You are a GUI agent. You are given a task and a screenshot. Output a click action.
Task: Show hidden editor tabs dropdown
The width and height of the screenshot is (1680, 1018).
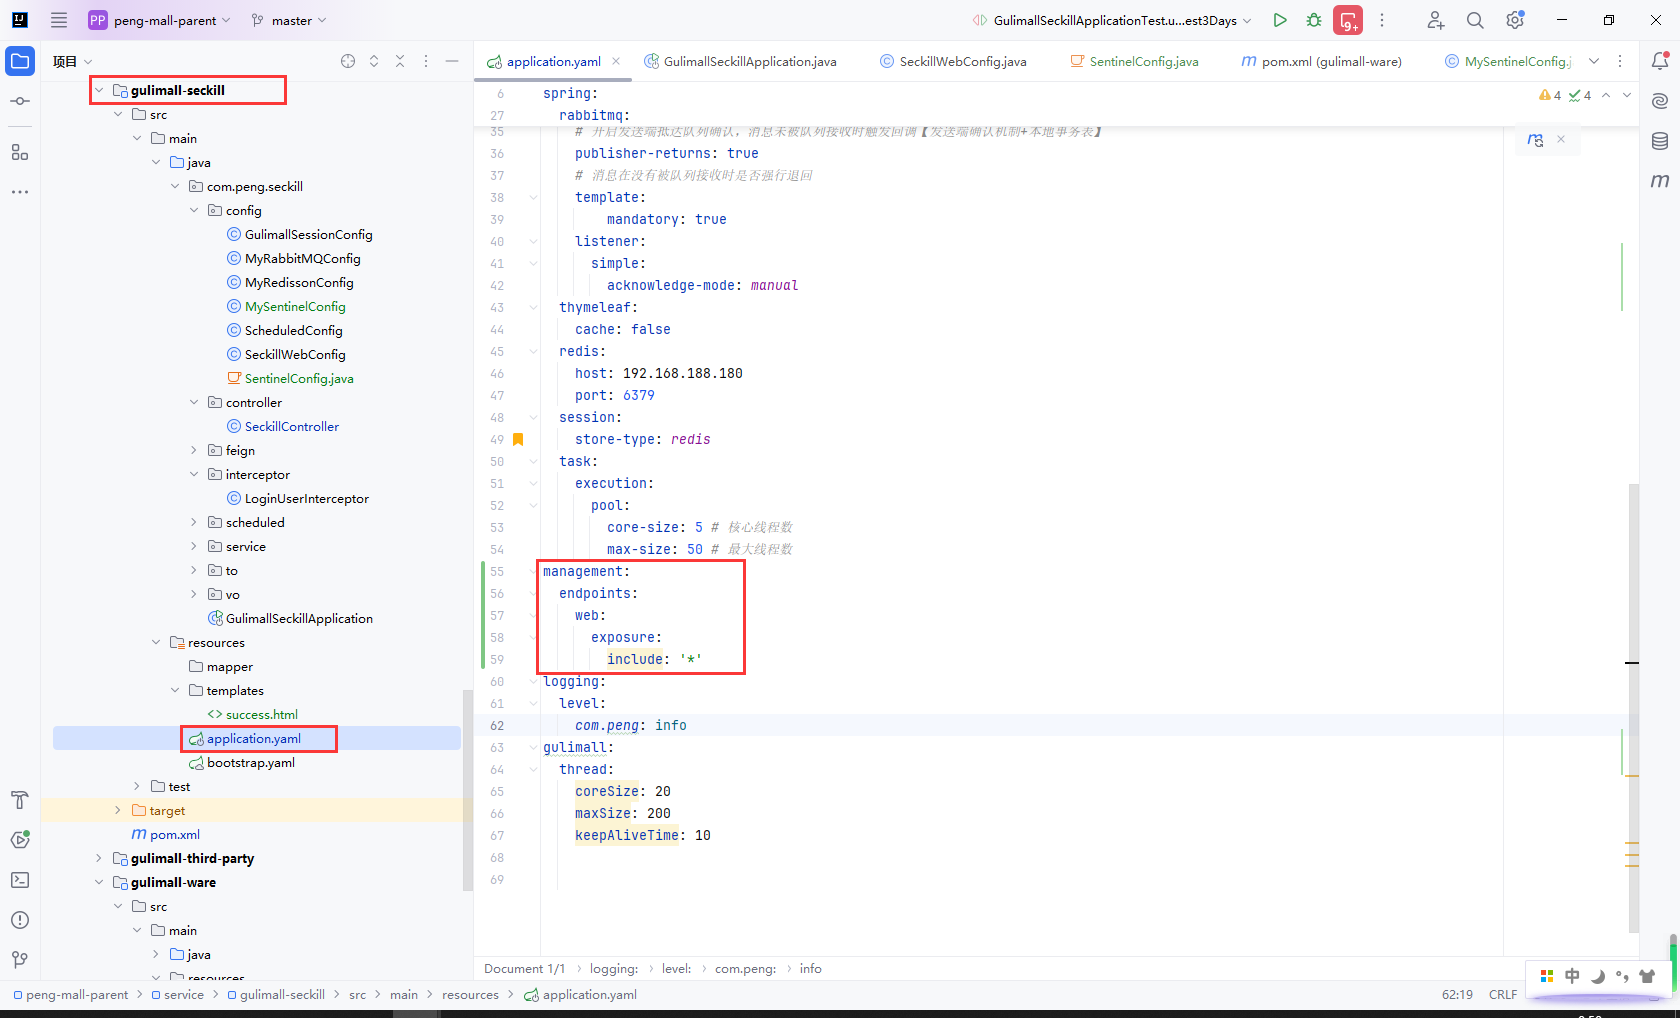pos(1594,61)
